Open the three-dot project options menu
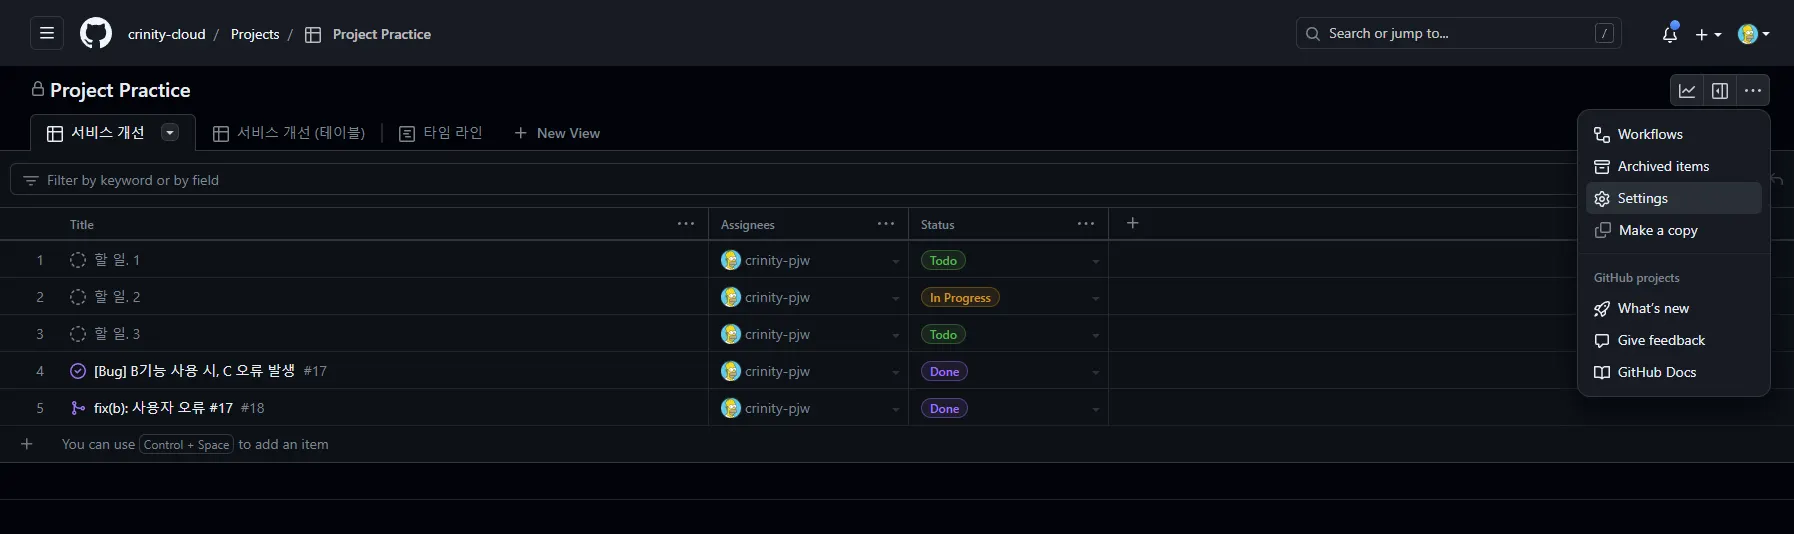This screenshot has width=1794, height=534. tap(1753, 91)
